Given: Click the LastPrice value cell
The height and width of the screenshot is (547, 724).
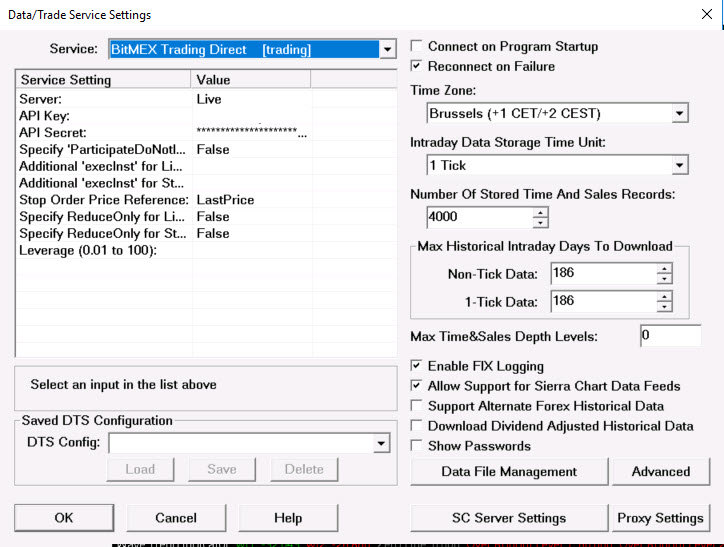Looking at the screenshot, I should 252,200.
